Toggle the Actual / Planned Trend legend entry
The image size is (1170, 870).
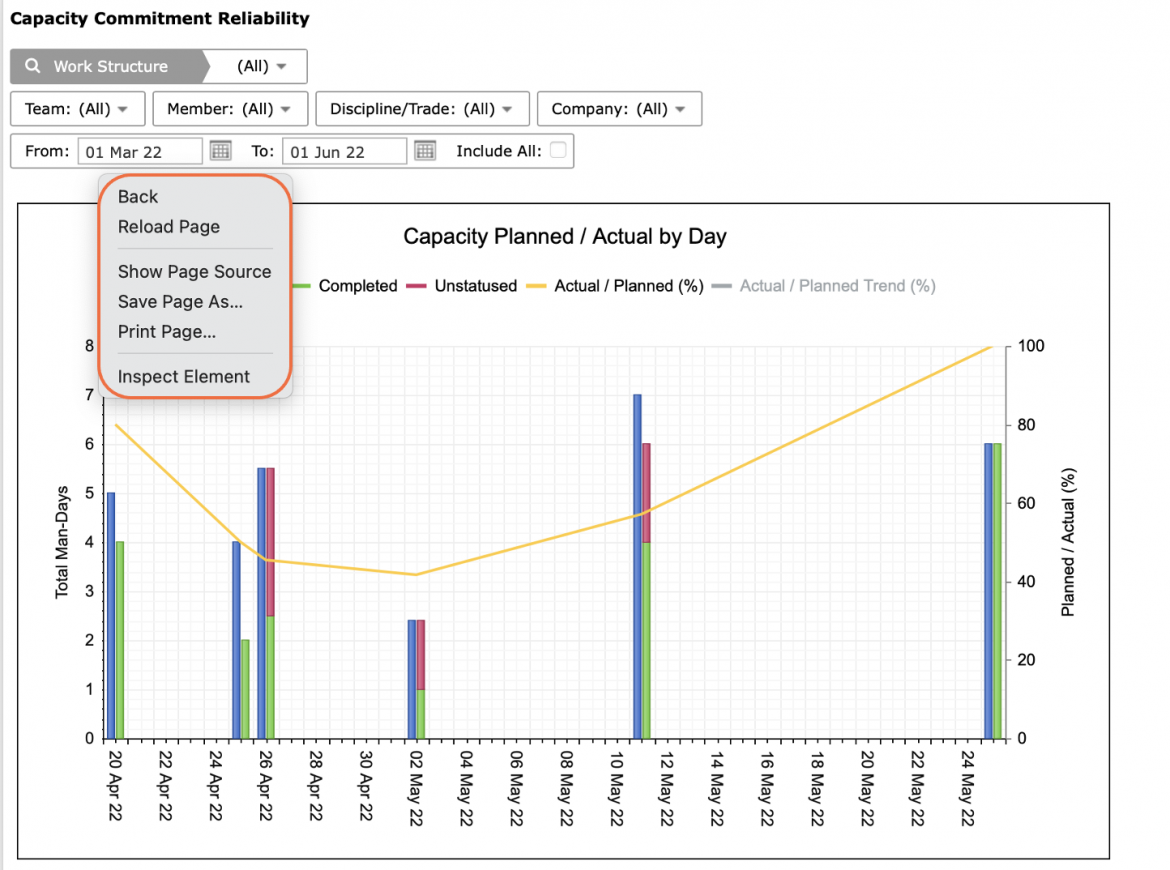[824, 286]
